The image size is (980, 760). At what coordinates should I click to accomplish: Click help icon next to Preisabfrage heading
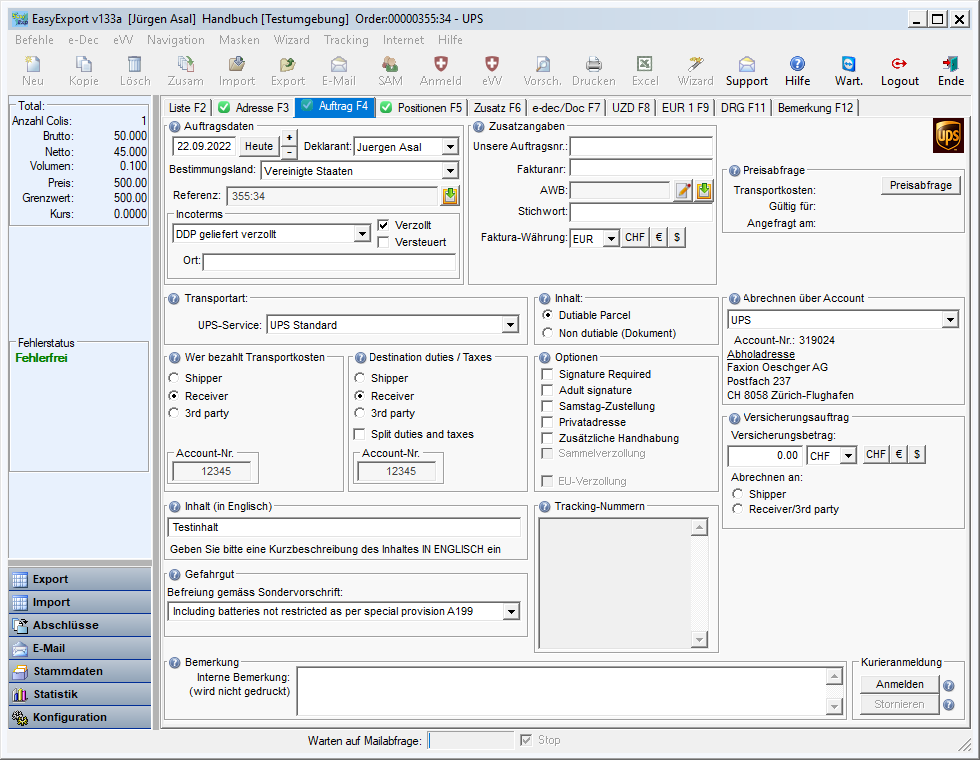734,171
